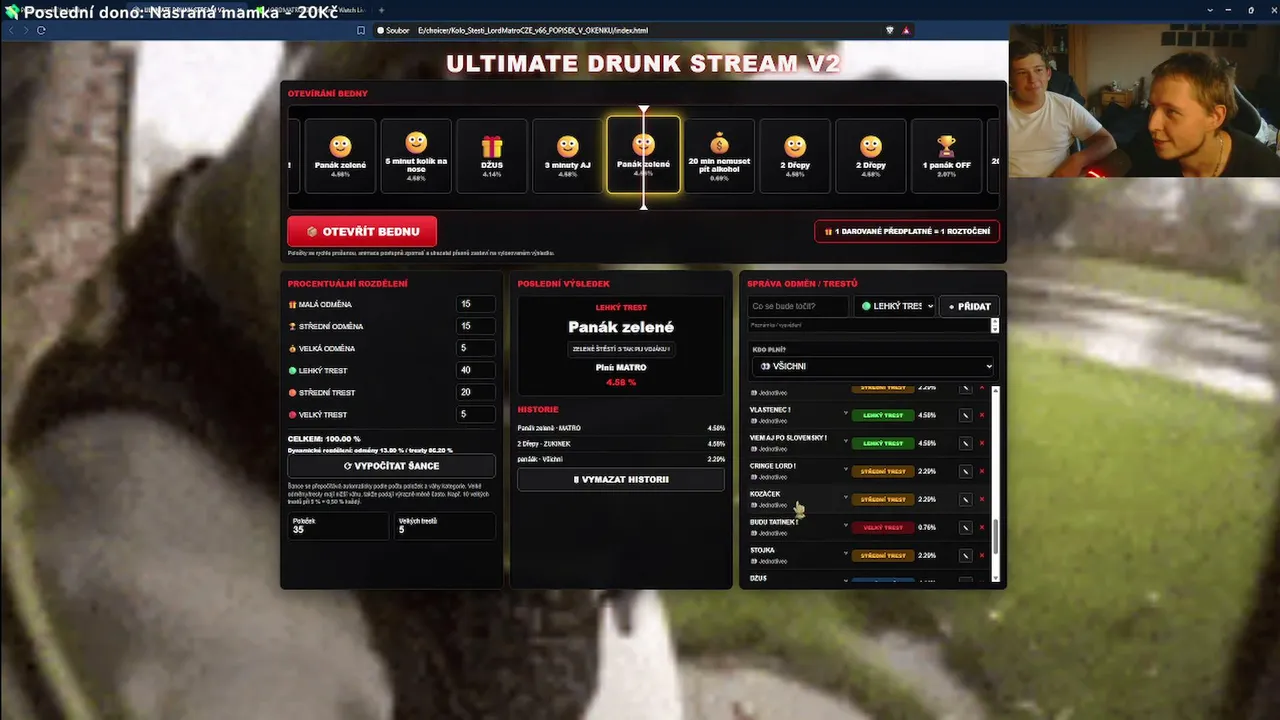Expand the BUDU TATÍNEK ! row chevron
Screen dimensions: 1280x720
[x=845, y=526]
